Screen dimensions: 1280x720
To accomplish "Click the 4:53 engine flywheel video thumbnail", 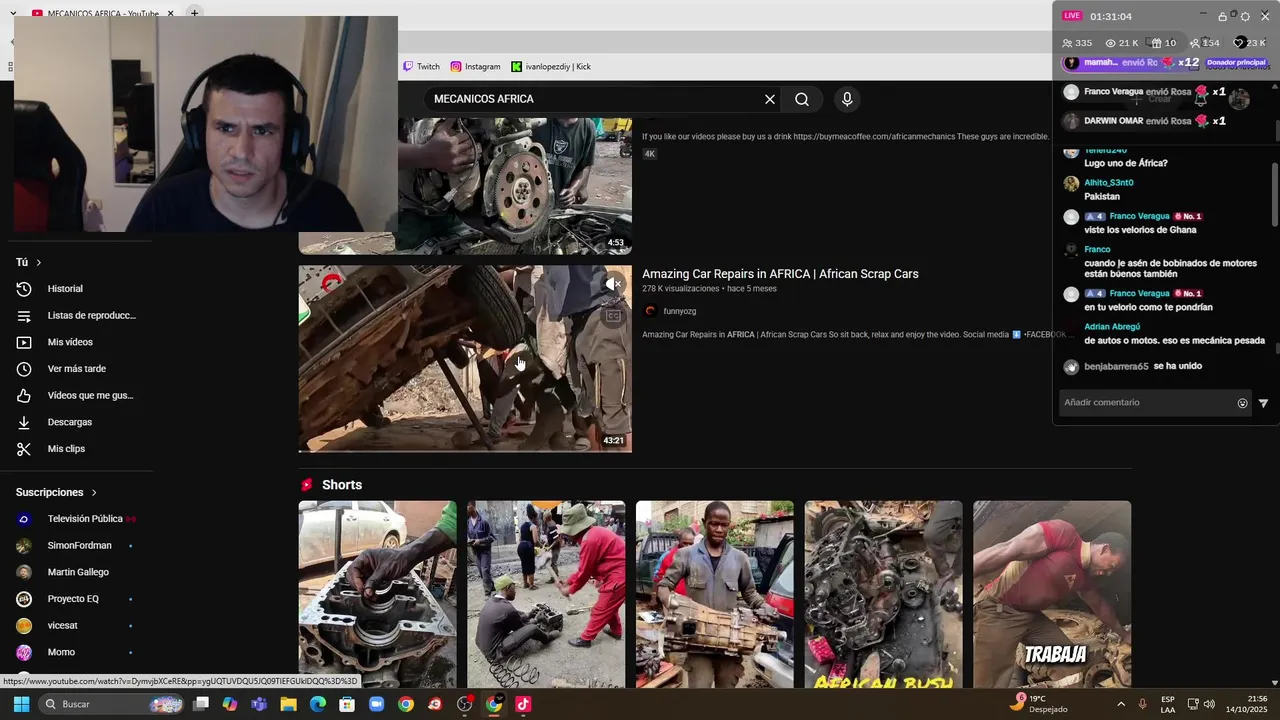I will pos(514,186).
